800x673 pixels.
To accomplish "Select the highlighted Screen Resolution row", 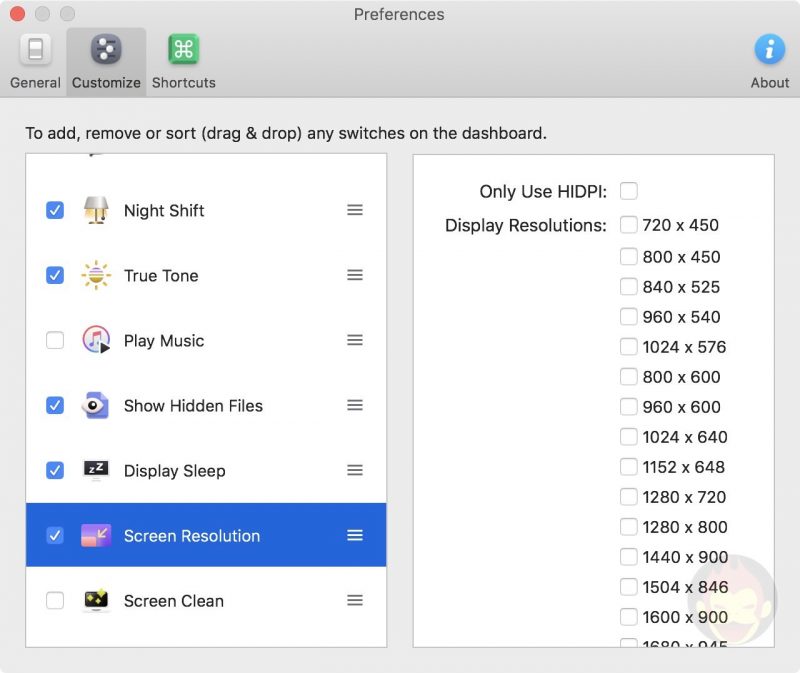I will click(200, 535).
